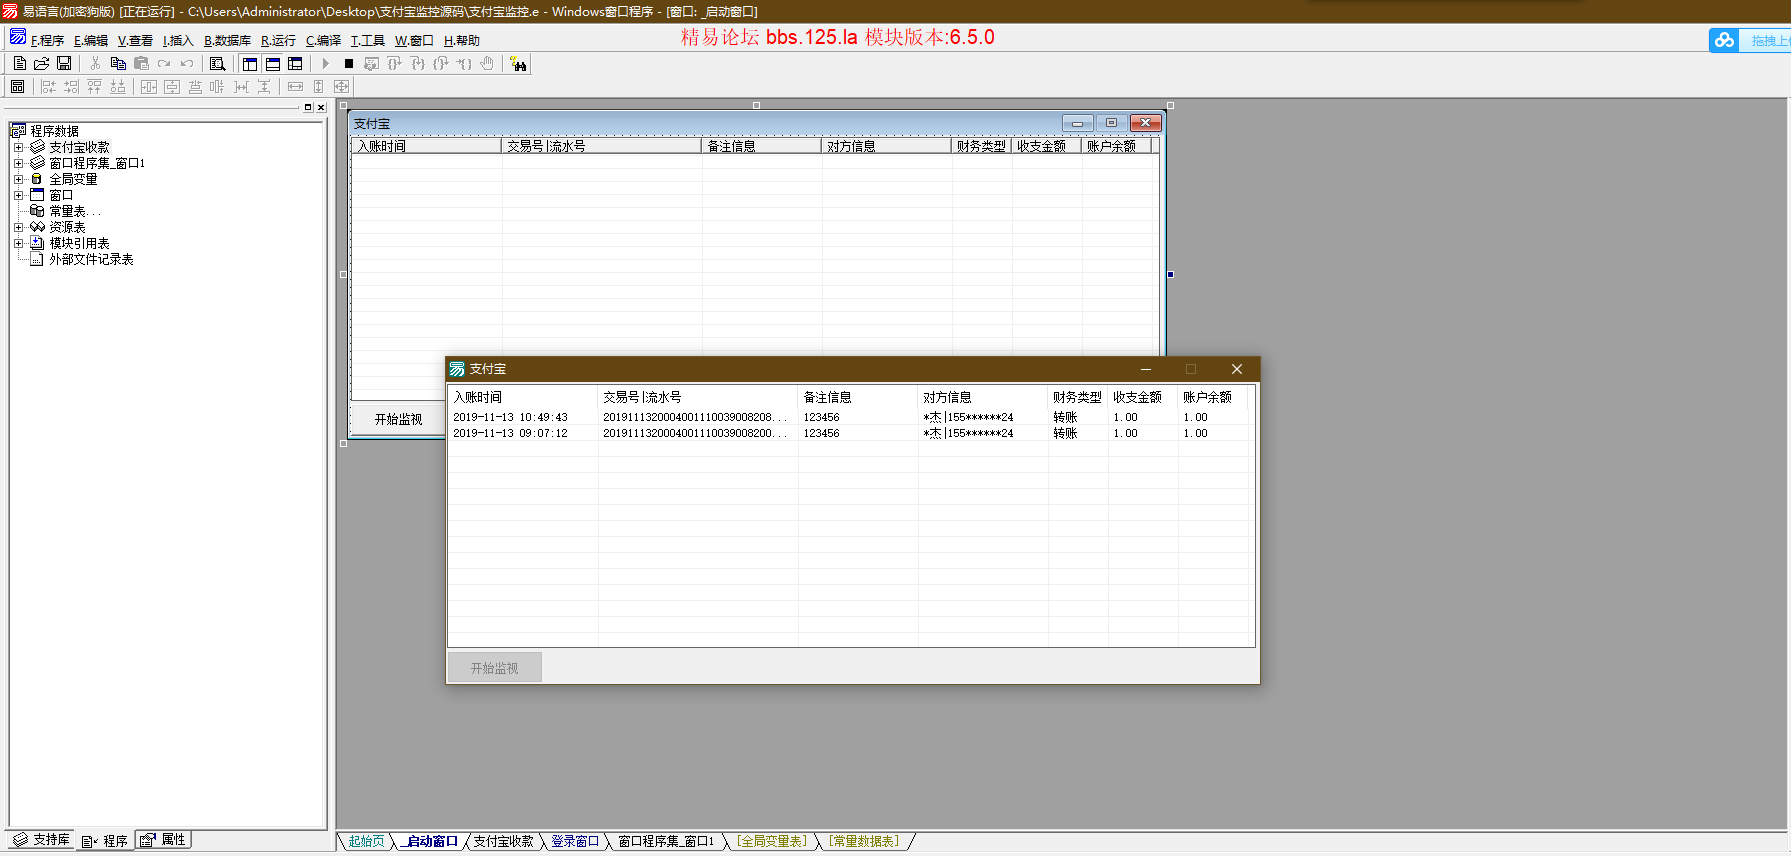Click the black Stop square icon

click(x=349, y=63)
